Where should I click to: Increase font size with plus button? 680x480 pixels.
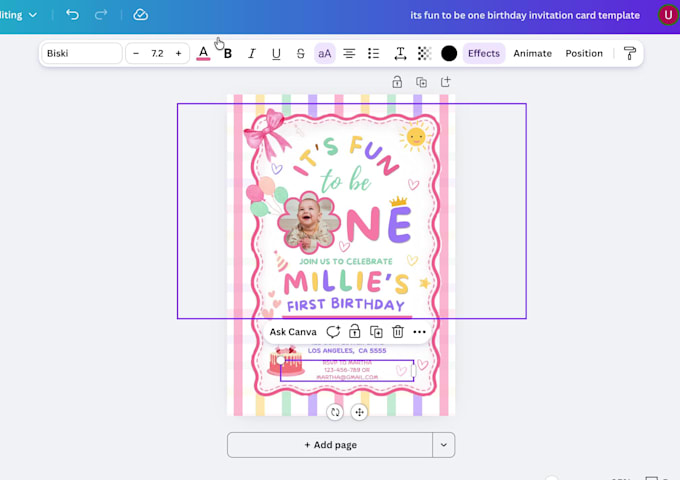click(178, 53)
